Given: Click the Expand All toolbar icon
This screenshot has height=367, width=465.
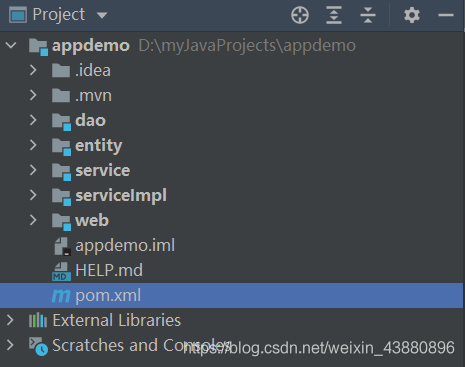Looking at the screenshot, I should 334,15.
